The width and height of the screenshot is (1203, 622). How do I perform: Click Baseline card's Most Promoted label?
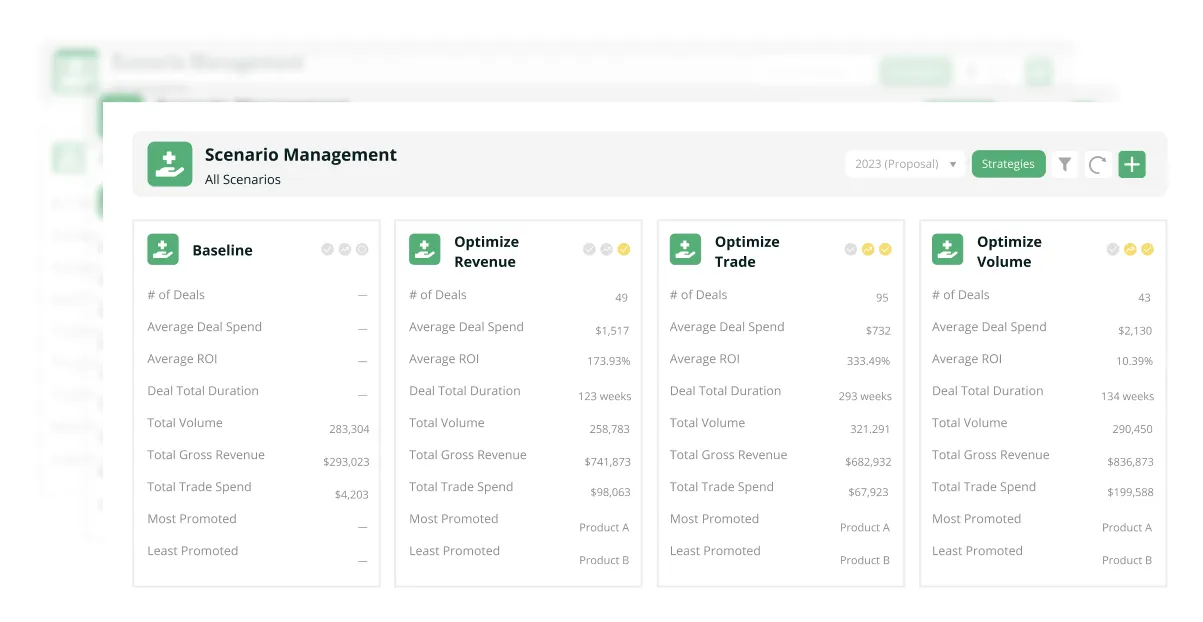point(192,519)
